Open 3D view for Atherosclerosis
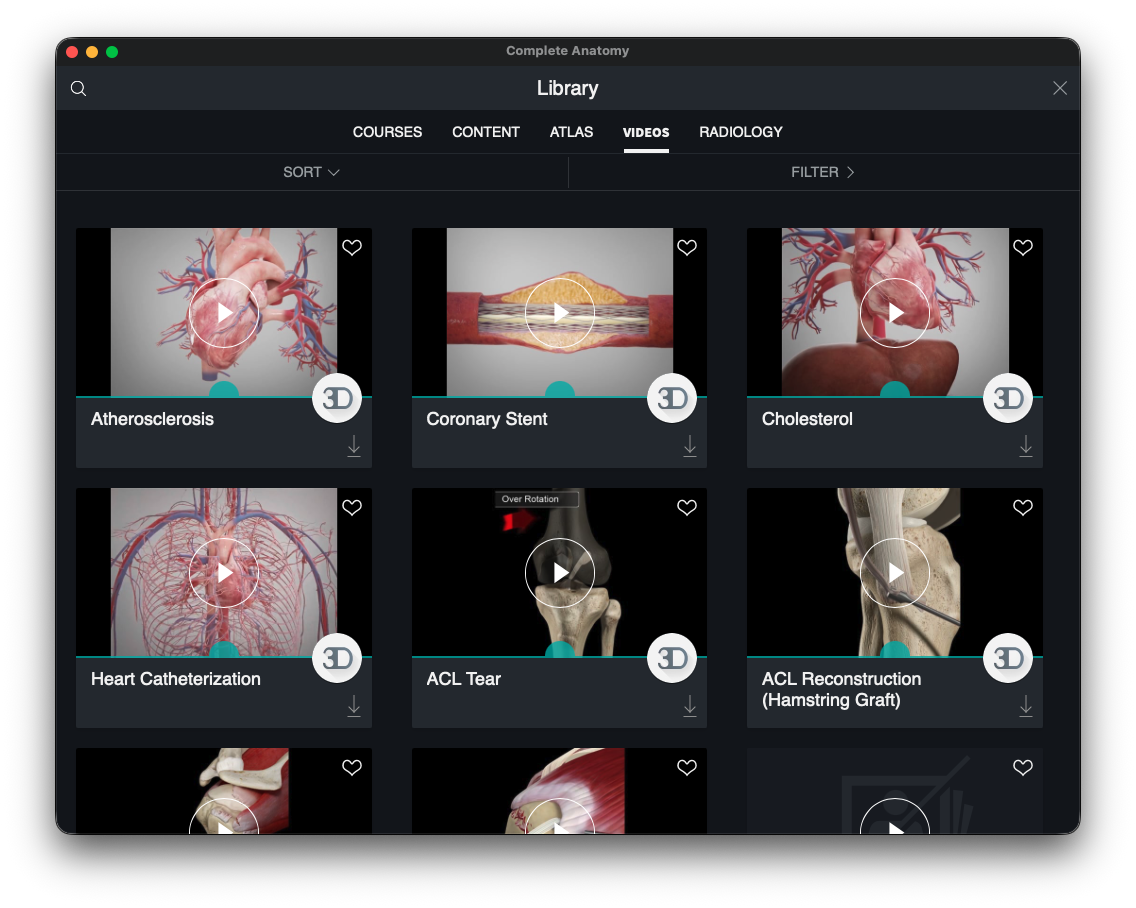Viewport: 1136px width, 908px height. pos(337,398)
